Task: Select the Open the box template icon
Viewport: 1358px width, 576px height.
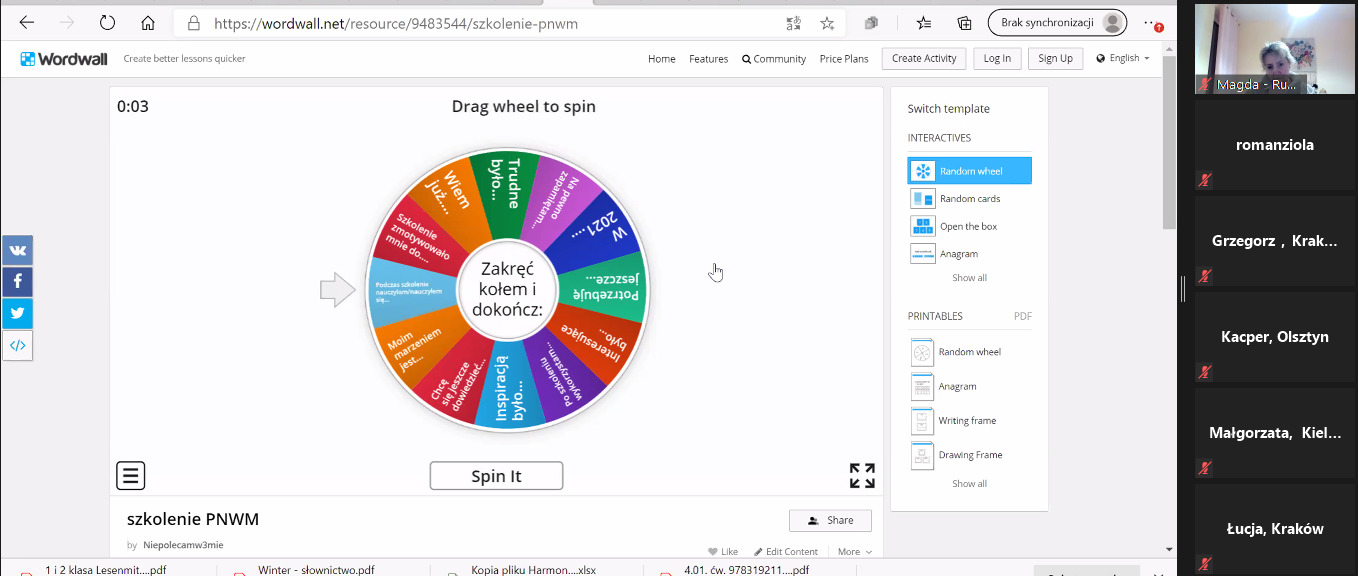Action: [x=923, y=226]
